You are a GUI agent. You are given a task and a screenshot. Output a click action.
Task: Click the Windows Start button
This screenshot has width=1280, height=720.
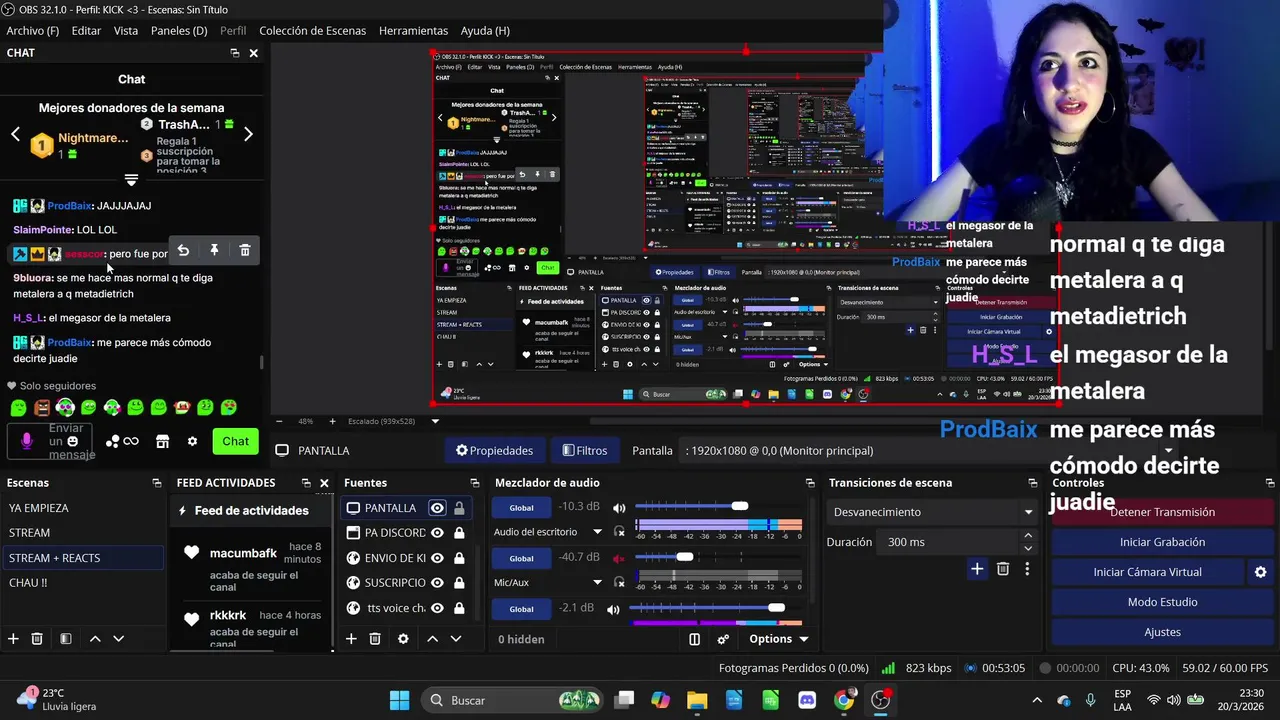coord(399,700)
